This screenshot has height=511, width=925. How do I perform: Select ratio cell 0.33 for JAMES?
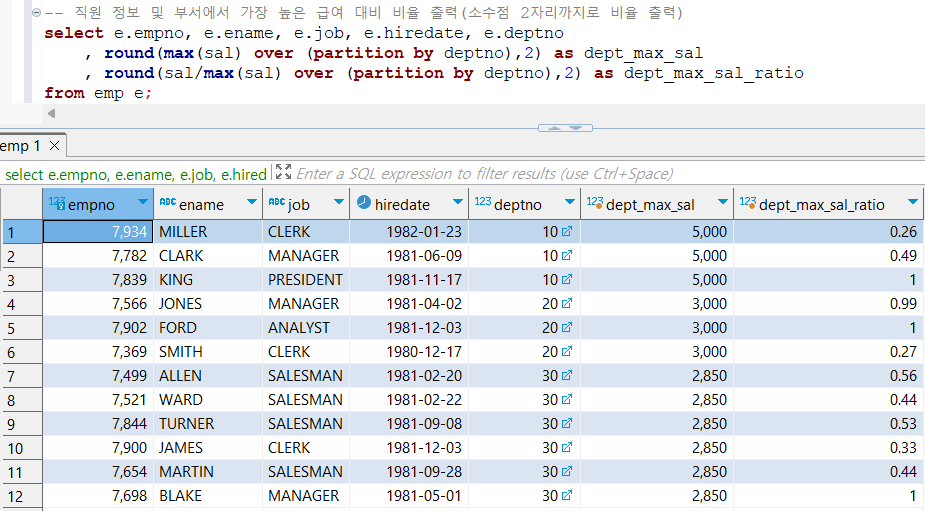click(828, 448)
